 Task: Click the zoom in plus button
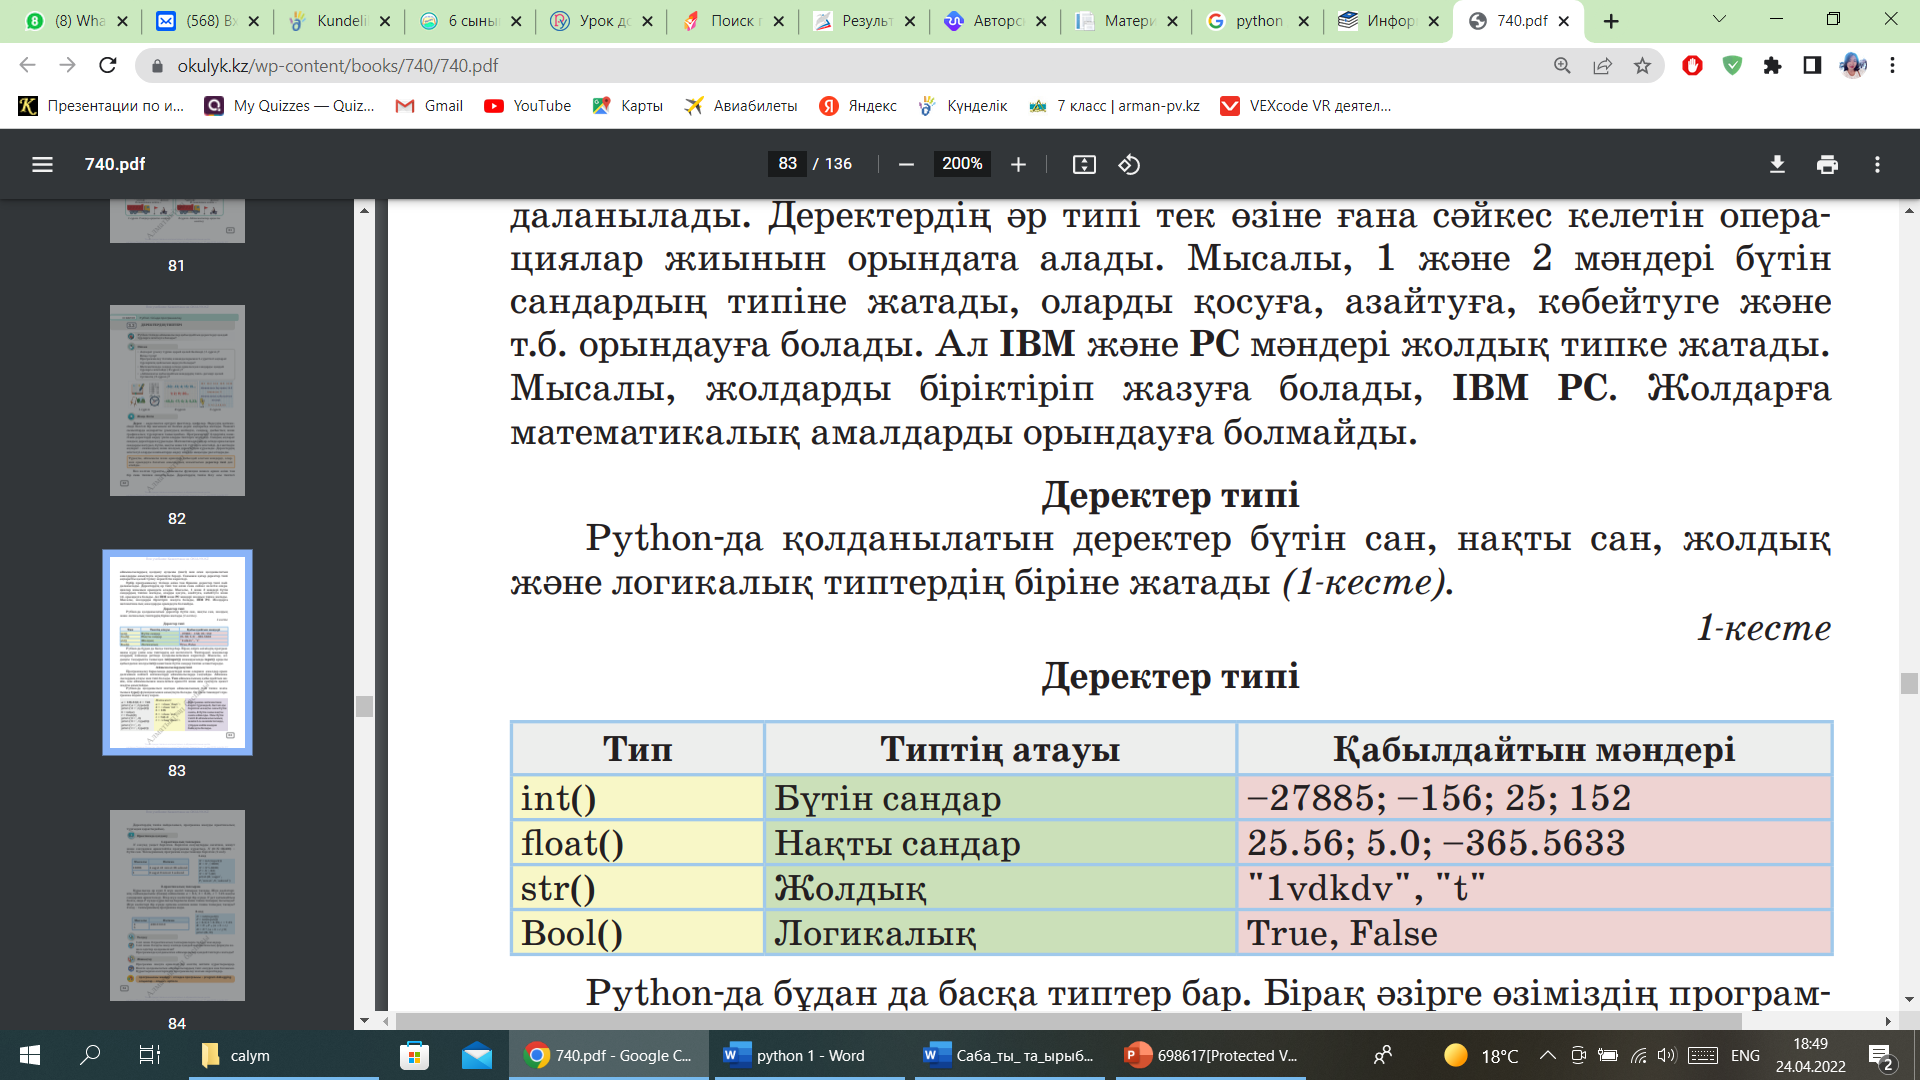(1018, 164)
